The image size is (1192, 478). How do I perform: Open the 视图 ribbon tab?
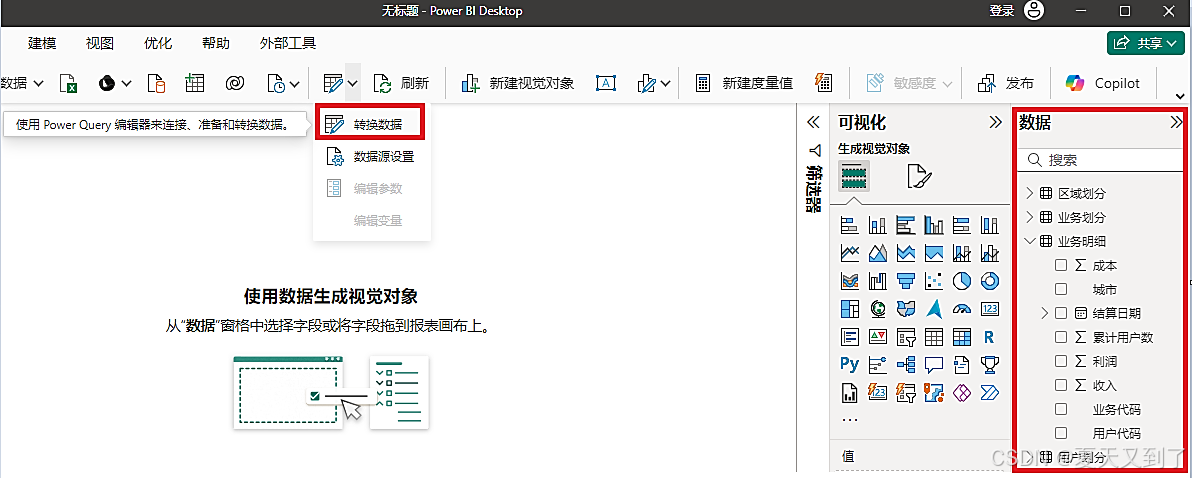pyautogui.click(x=100, y=43)
